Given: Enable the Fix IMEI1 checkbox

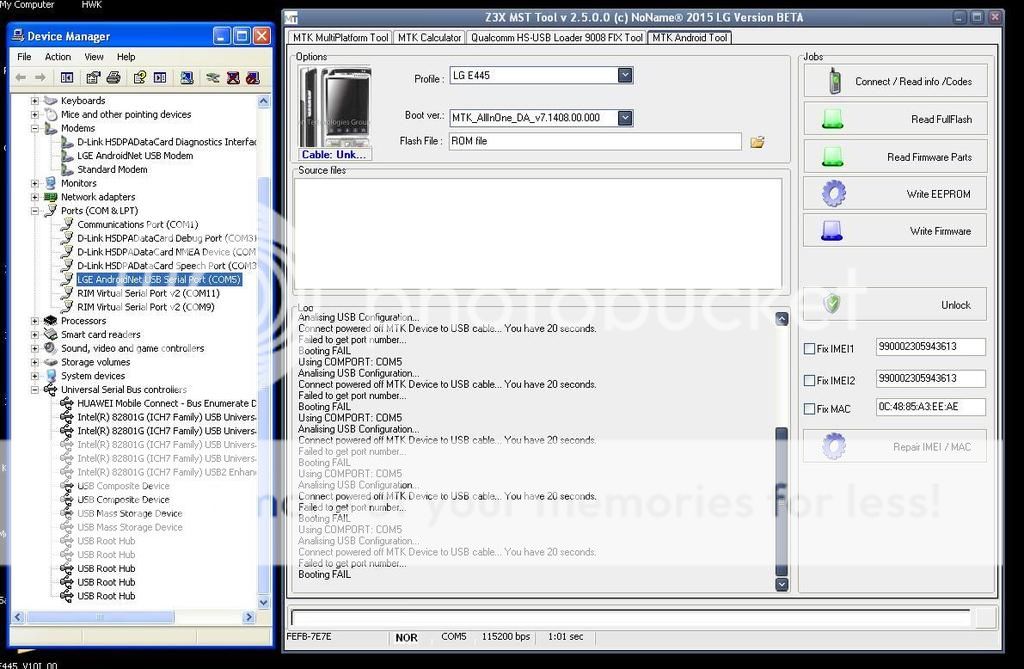Looking at the screenshot, I should click(809, 349).
